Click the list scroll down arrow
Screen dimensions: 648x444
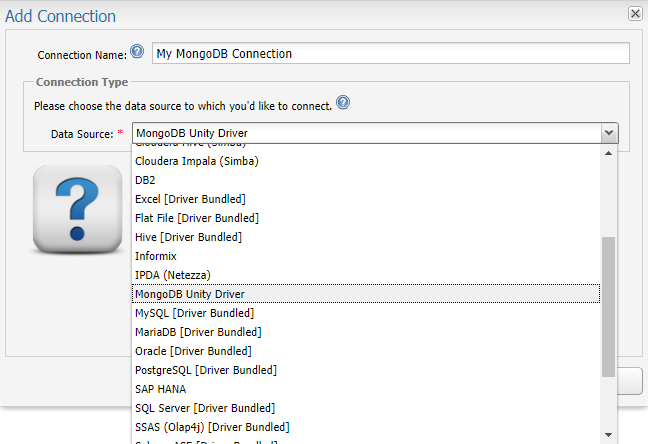tap(608, 434)
